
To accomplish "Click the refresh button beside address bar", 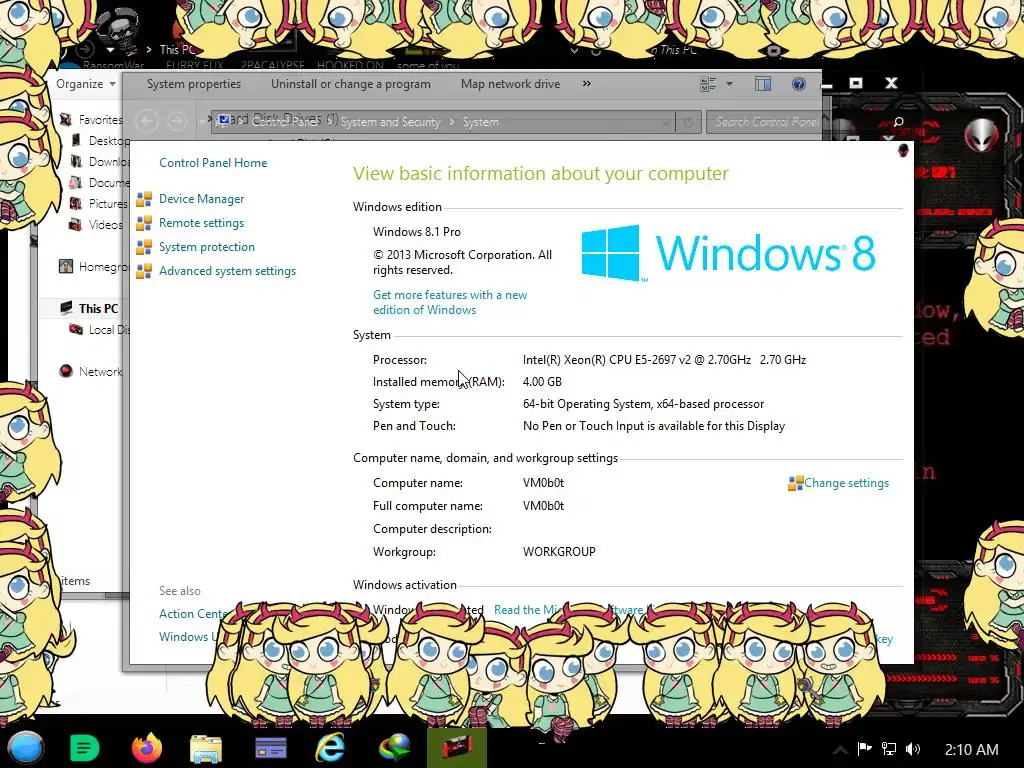I will click(x=688, y=122).
